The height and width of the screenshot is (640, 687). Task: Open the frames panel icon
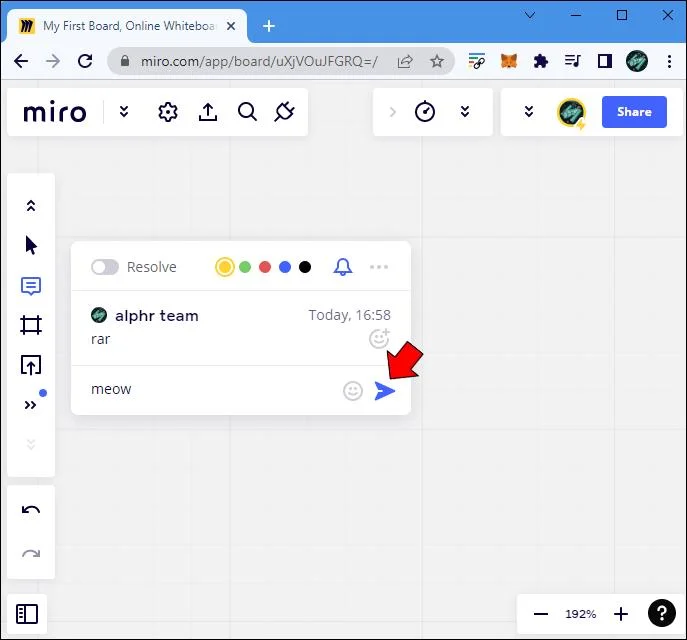(x=27, y=614)
